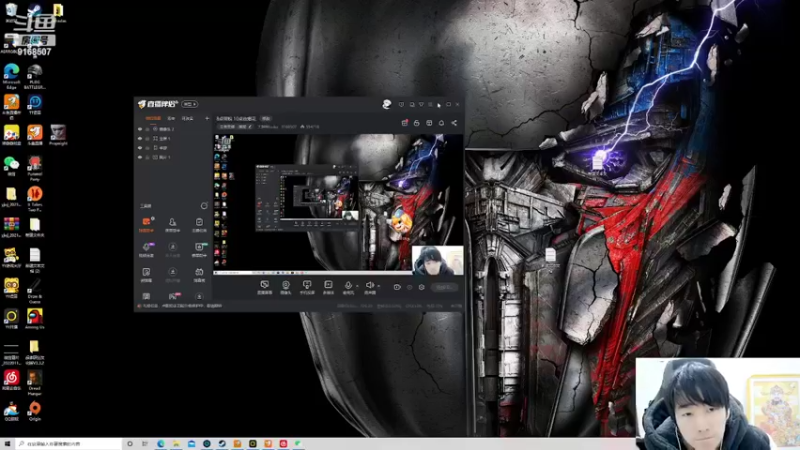Open the orange highlighted toolbox tool
The image size is (800, 450).
click(146, 224)
